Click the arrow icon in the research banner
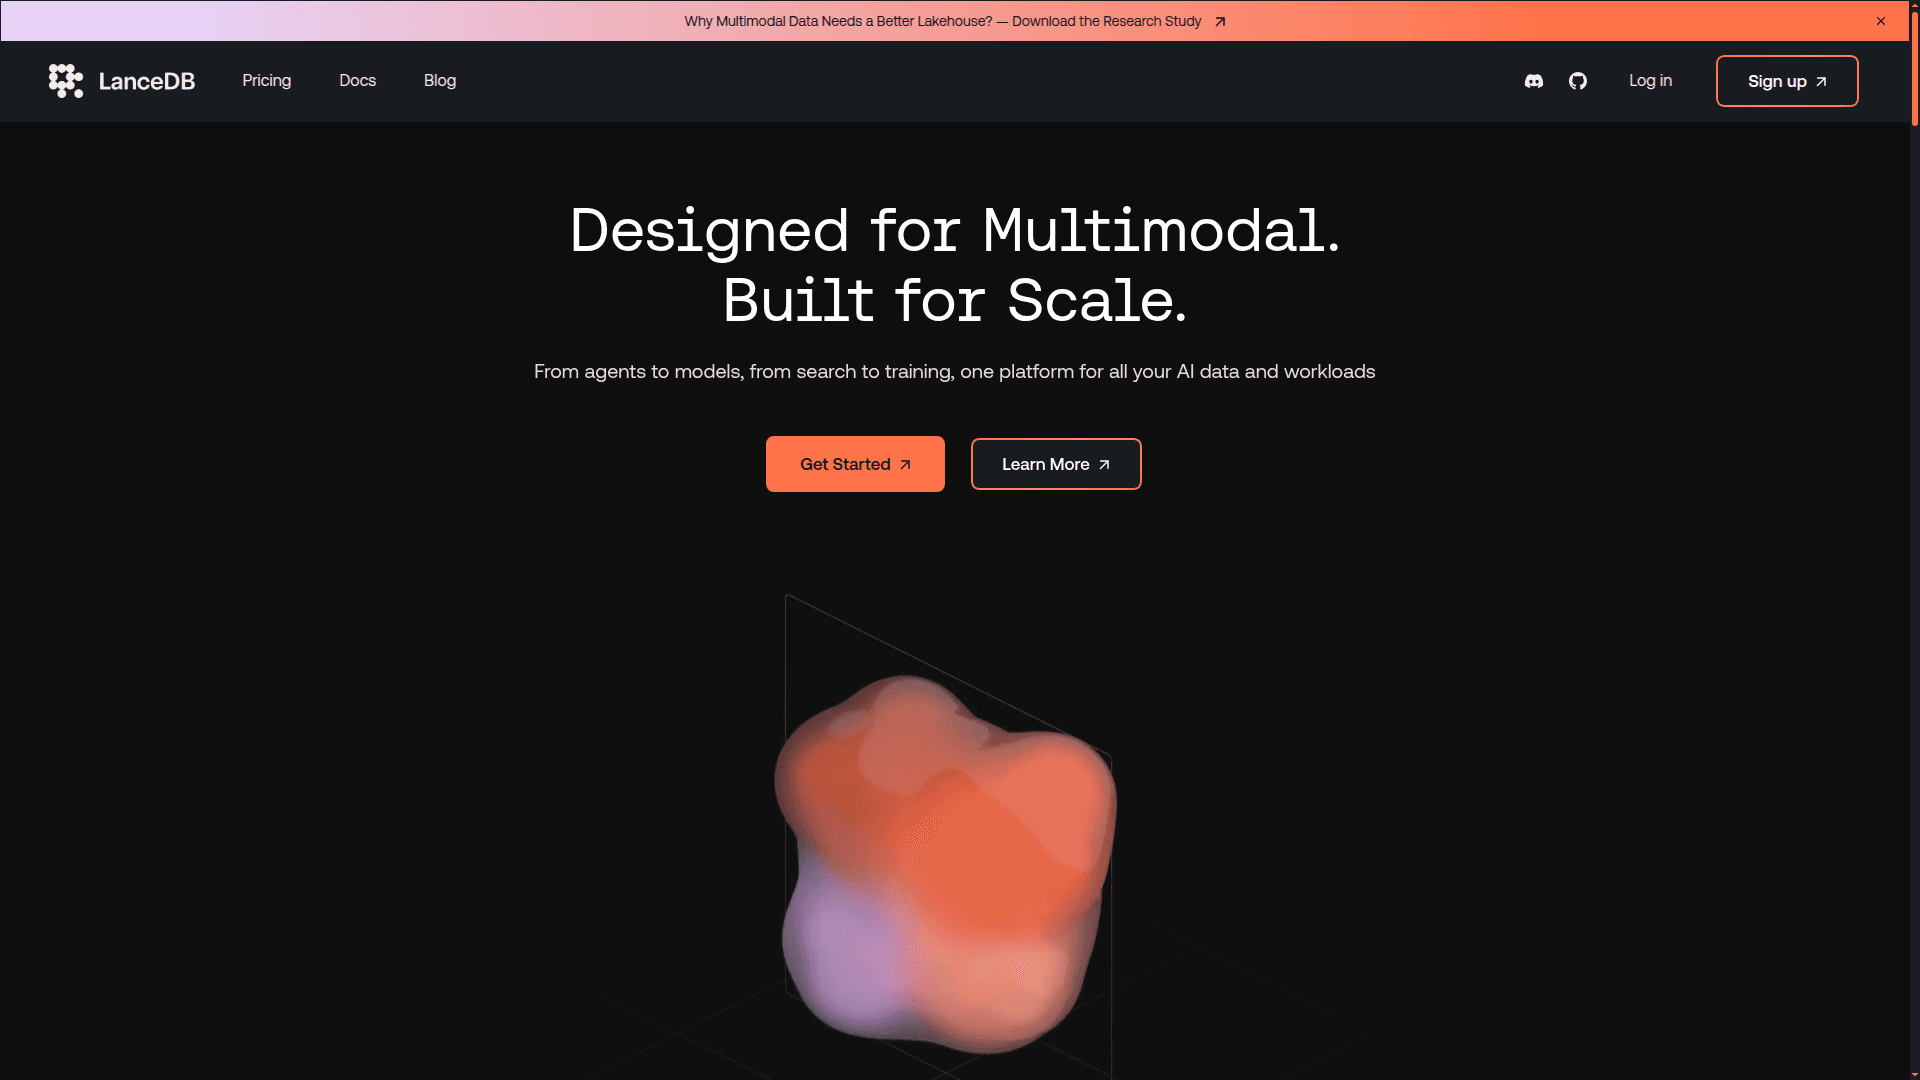Screen dimensions: 1920x1080 coord(1220,21)
